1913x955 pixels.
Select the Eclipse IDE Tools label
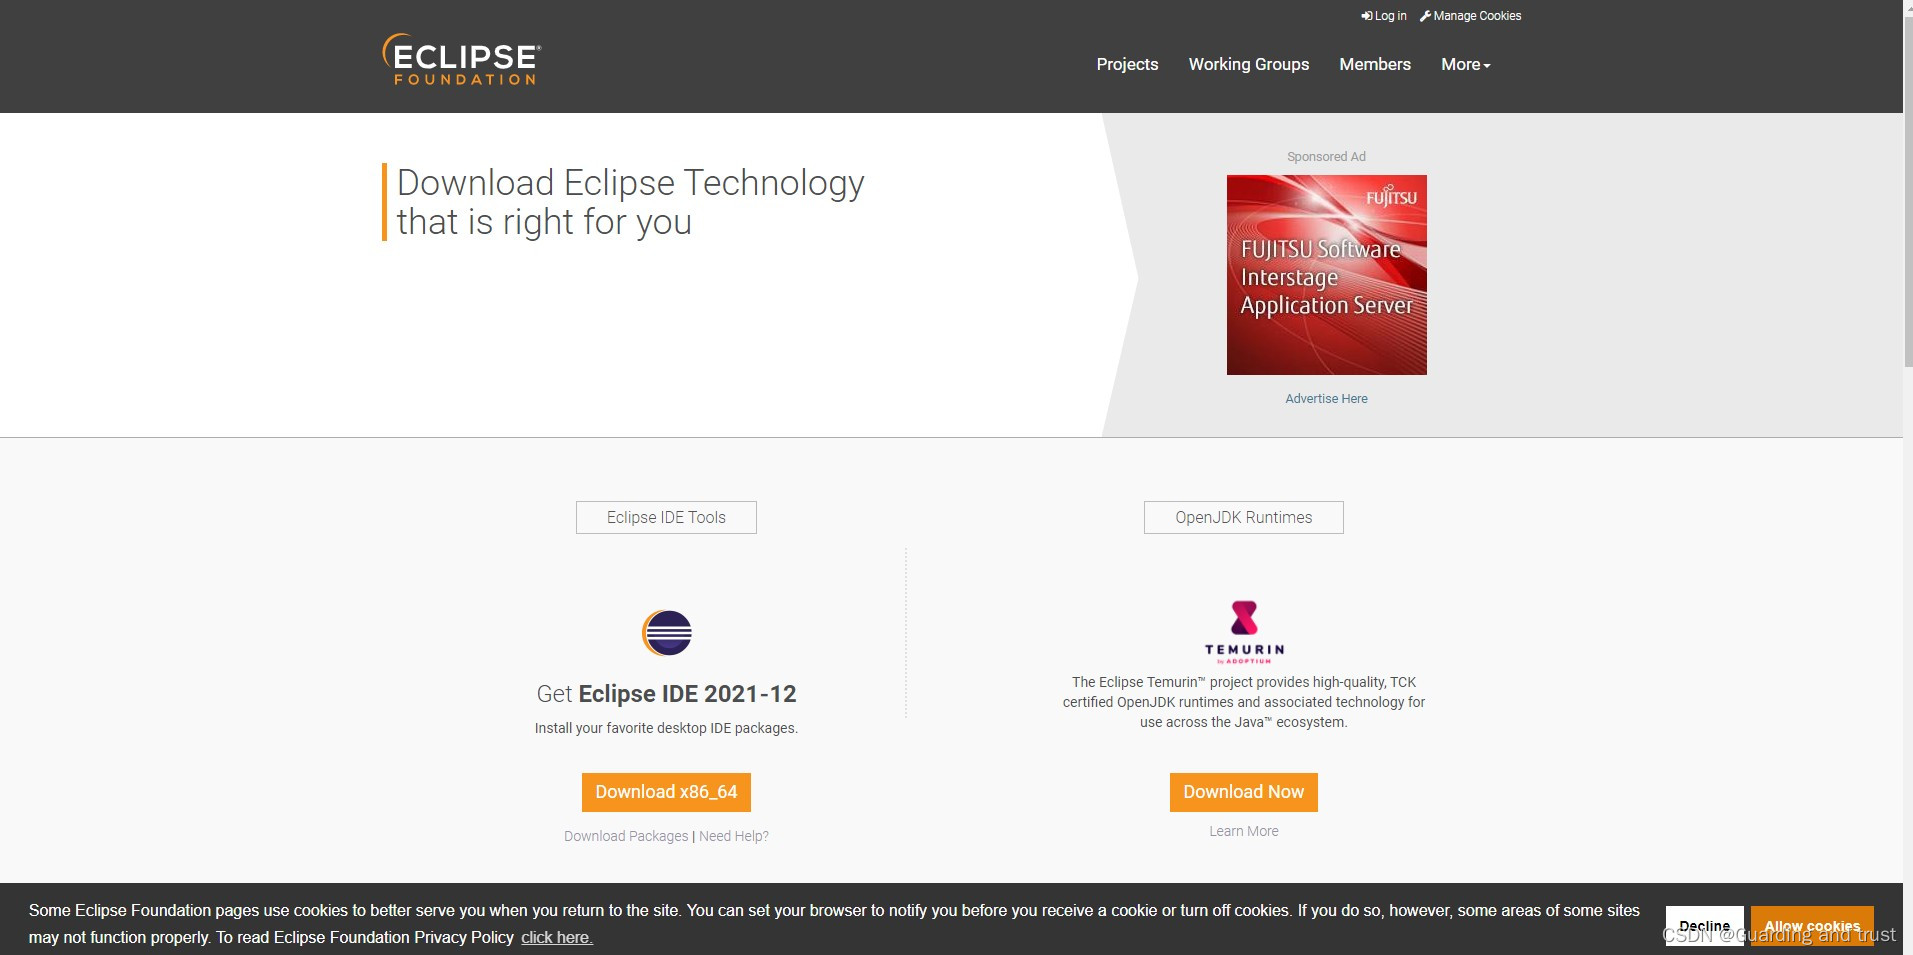[x=666, y=517]
